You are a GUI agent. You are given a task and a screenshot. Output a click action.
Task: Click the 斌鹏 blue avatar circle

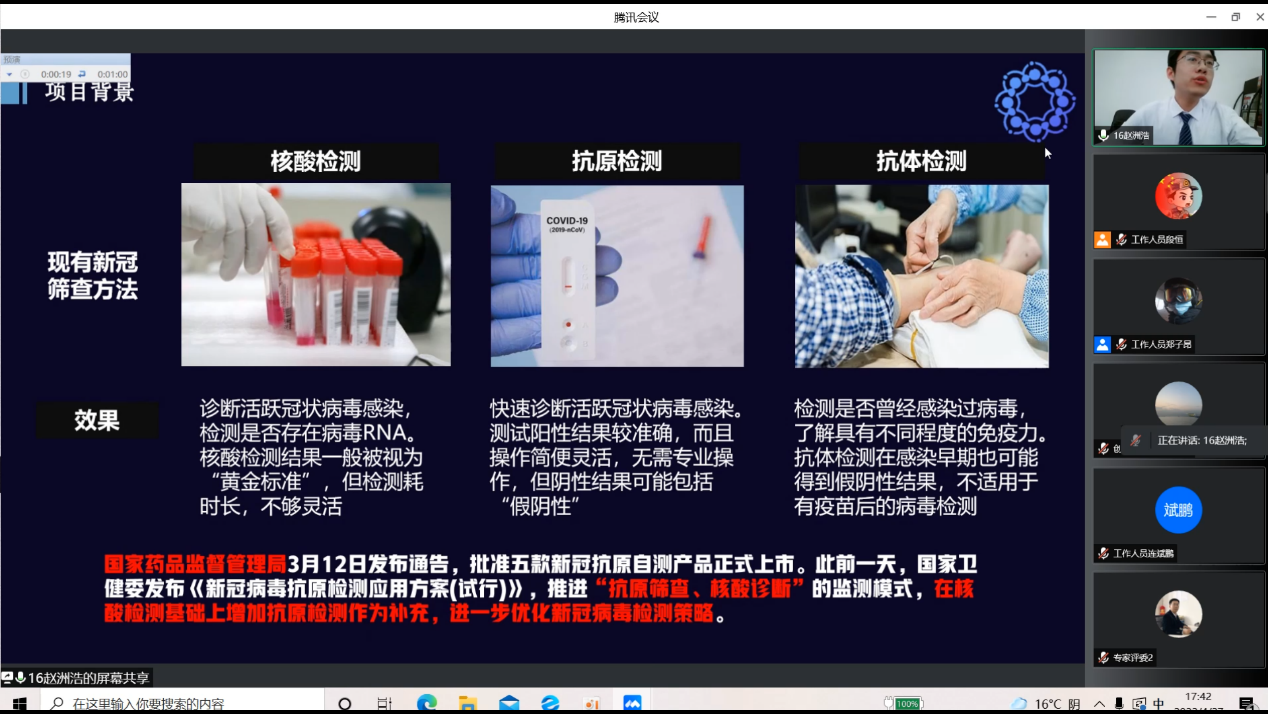click(x=1178, y=510)
